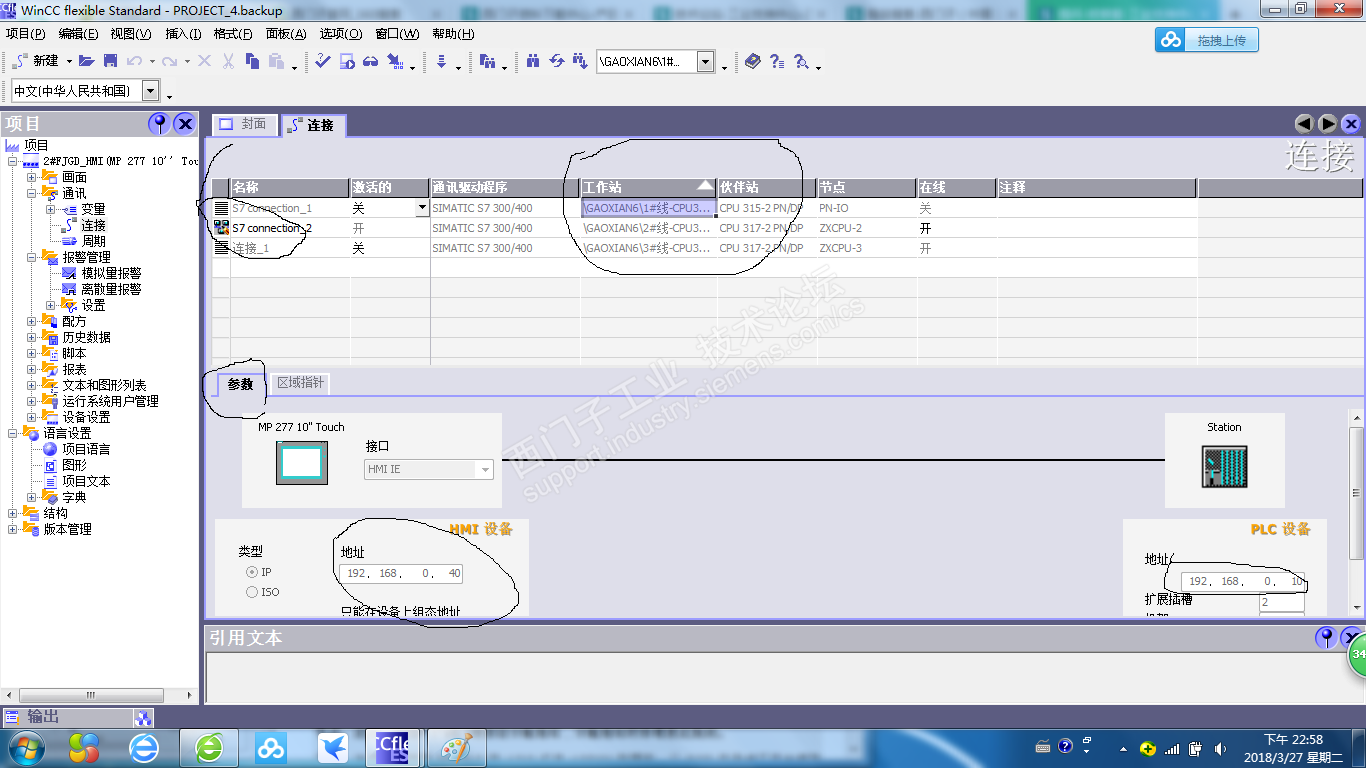
Task: Click the Station PLC rack image
Action: pos(1224,466)
